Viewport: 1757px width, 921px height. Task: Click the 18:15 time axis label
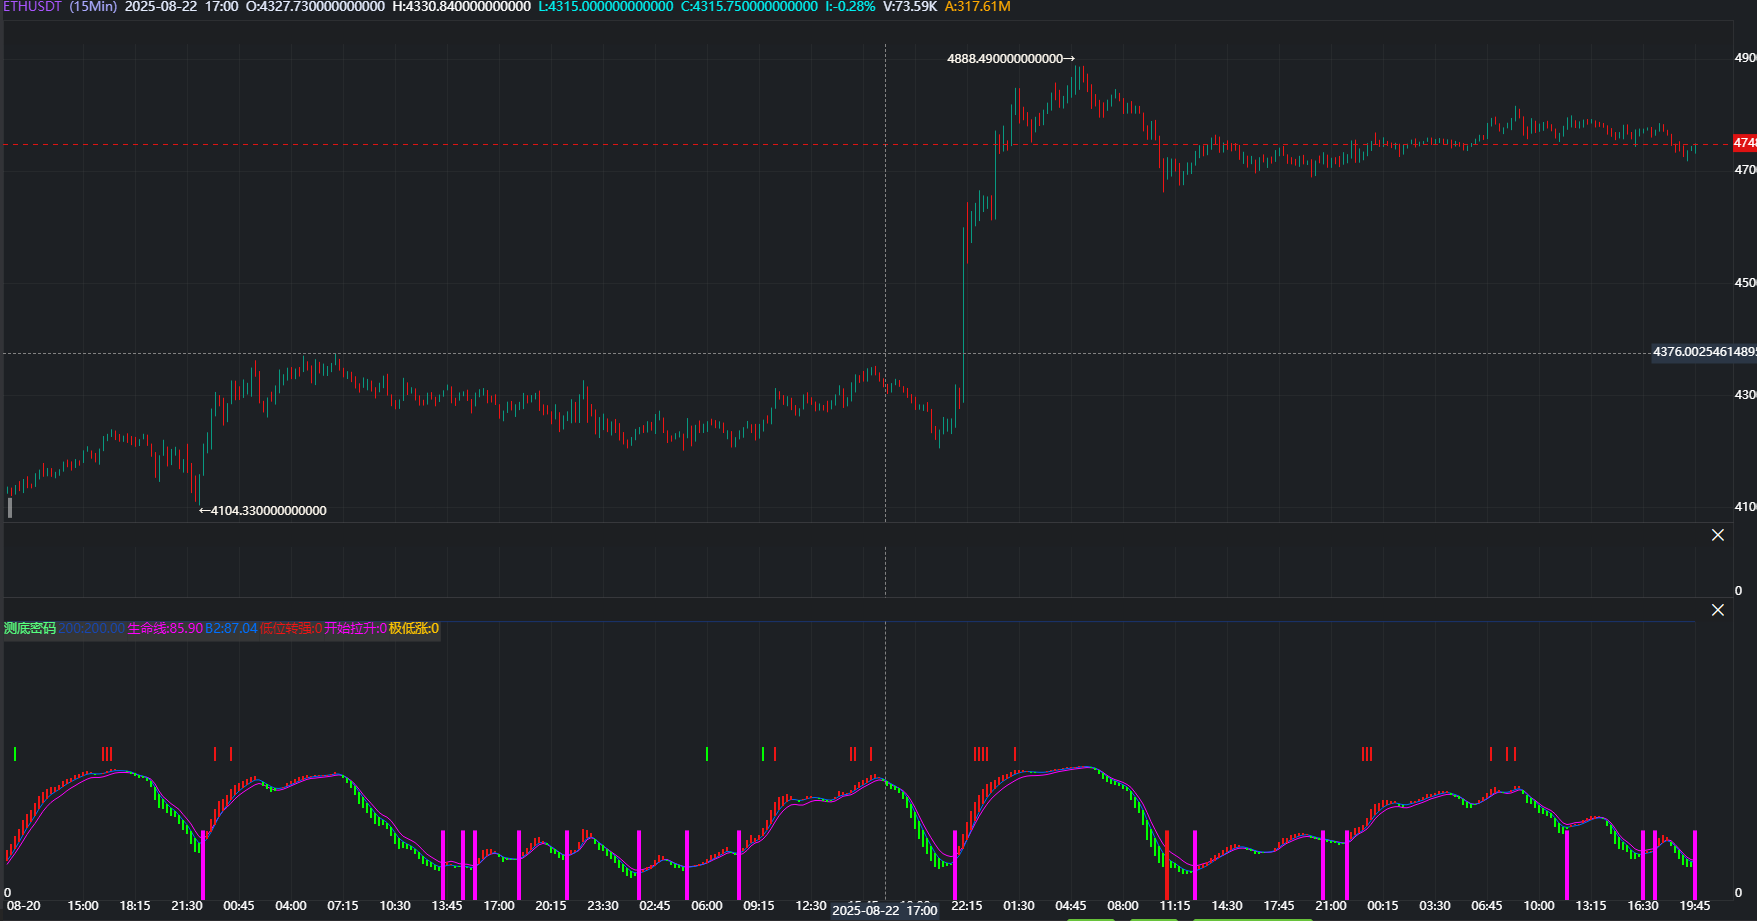(x=135, y=906)
